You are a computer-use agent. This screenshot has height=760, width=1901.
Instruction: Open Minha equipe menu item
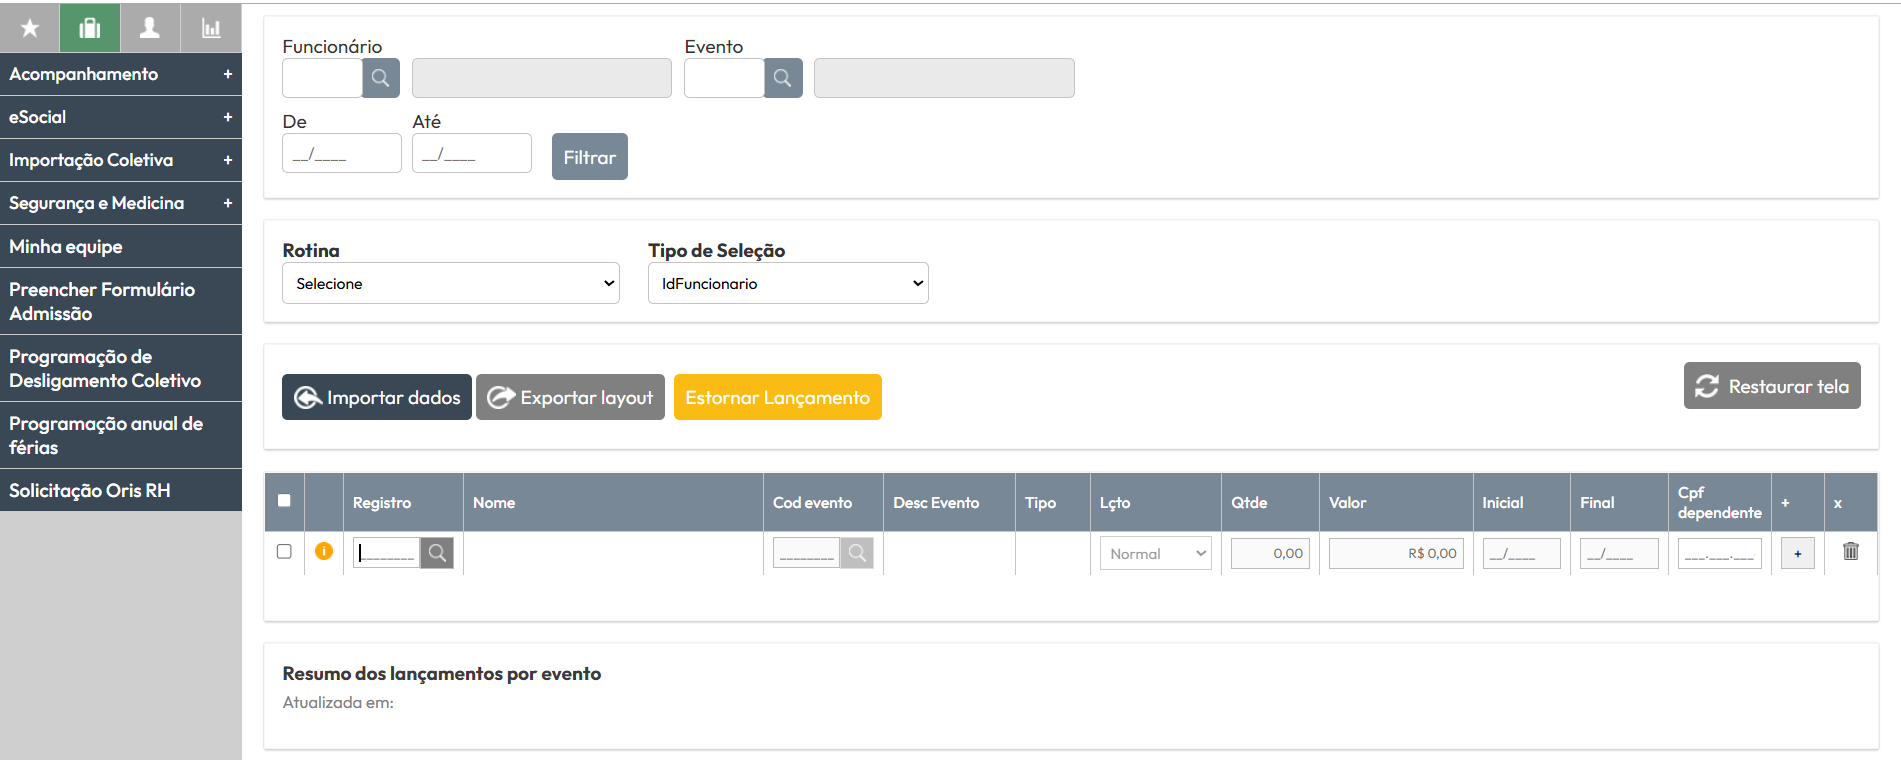click(x=121, y=246)
